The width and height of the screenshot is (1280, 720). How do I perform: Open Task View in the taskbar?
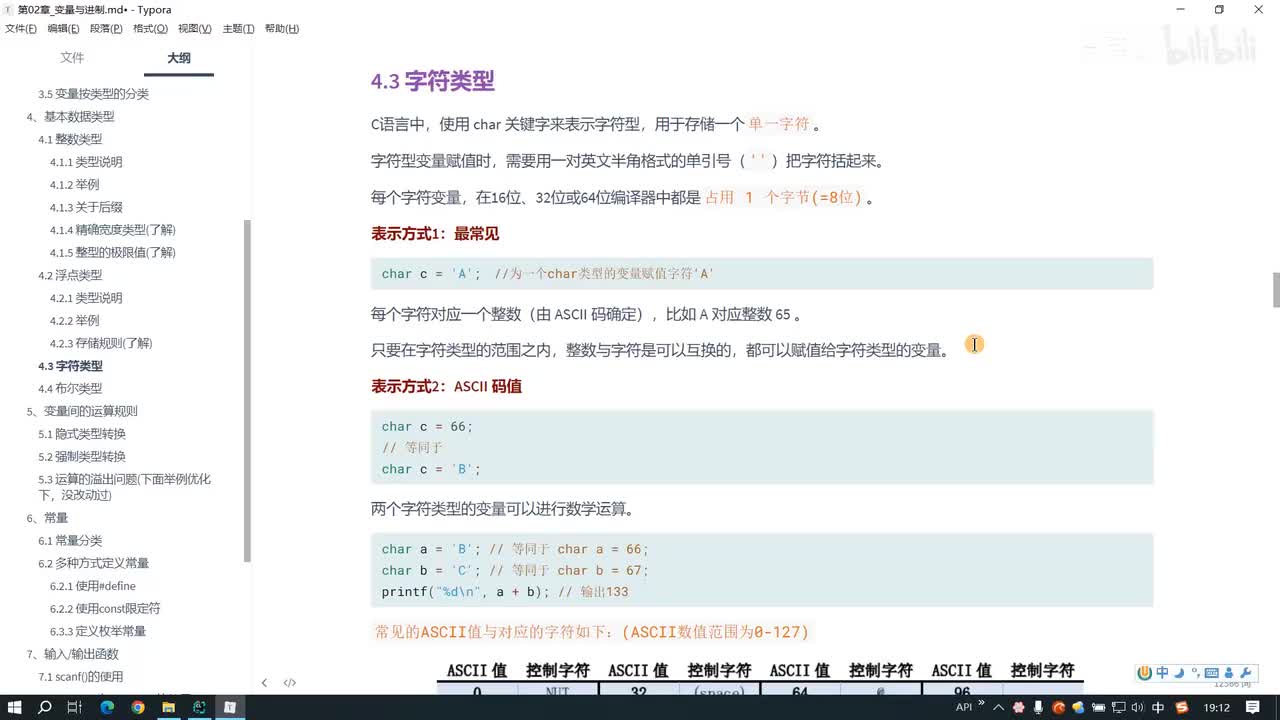click(x=75, y=707)
